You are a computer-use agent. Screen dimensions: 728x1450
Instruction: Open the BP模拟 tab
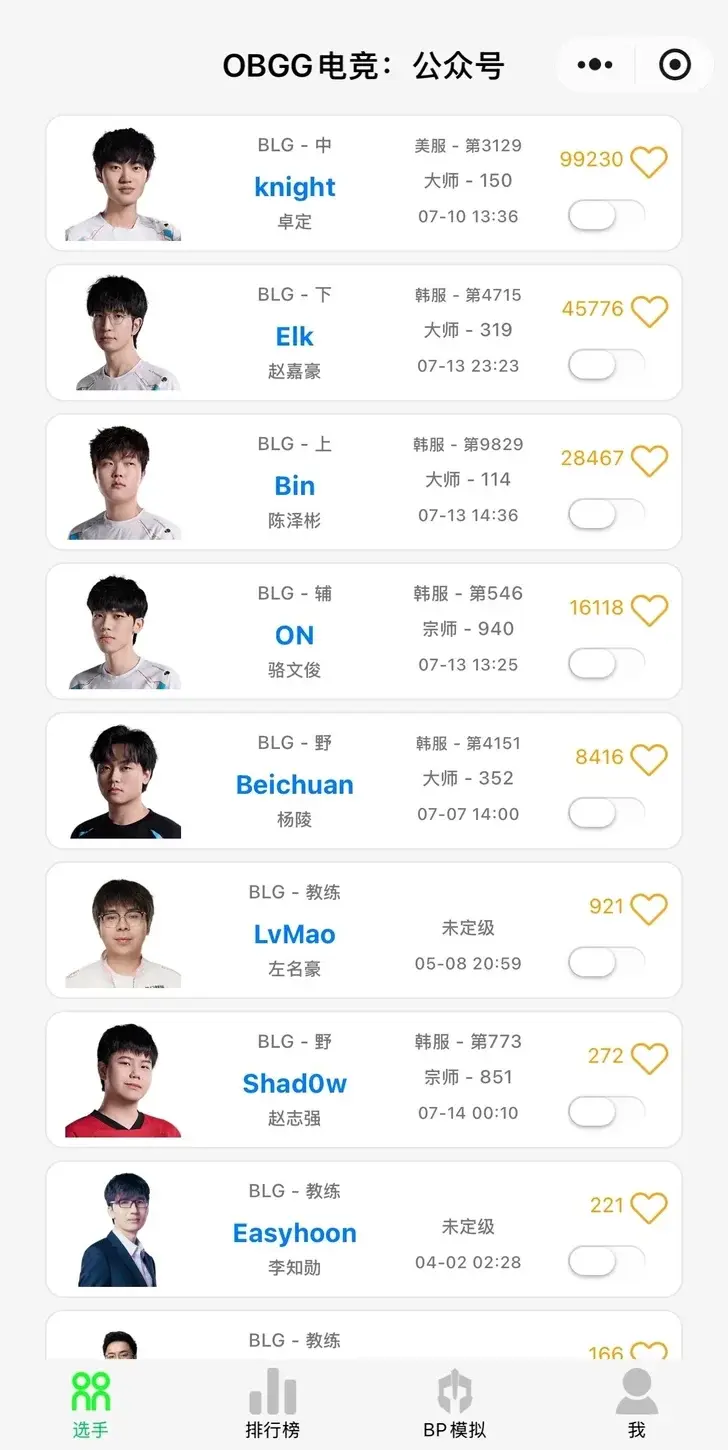point(454,1402)
